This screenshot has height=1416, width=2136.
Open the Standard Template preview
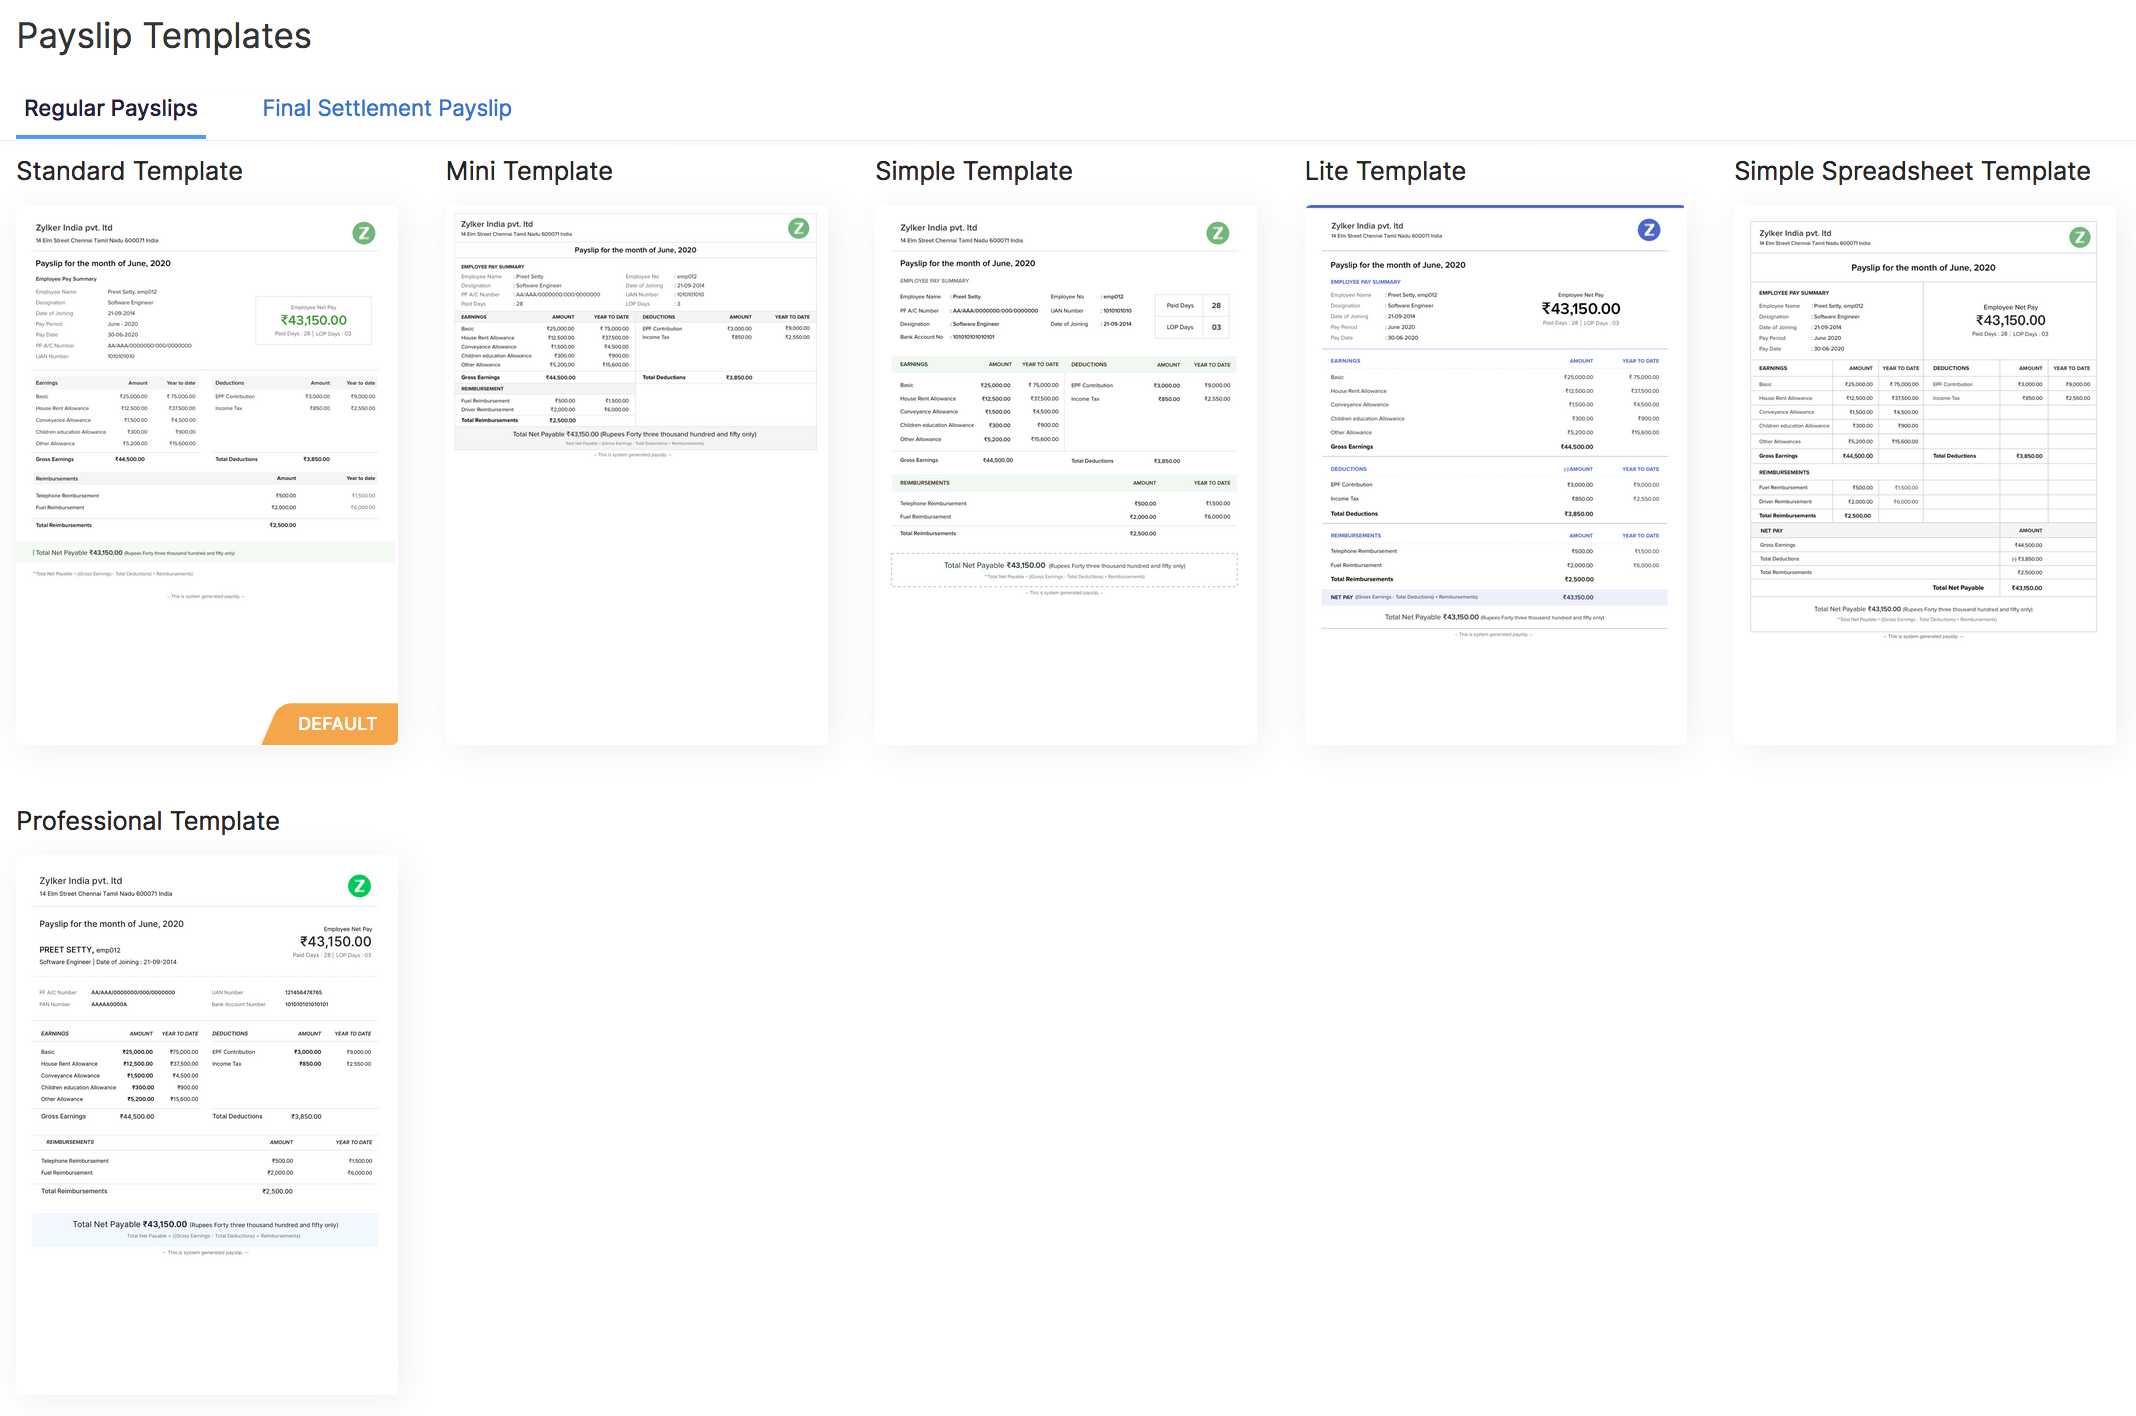point(205,470)
